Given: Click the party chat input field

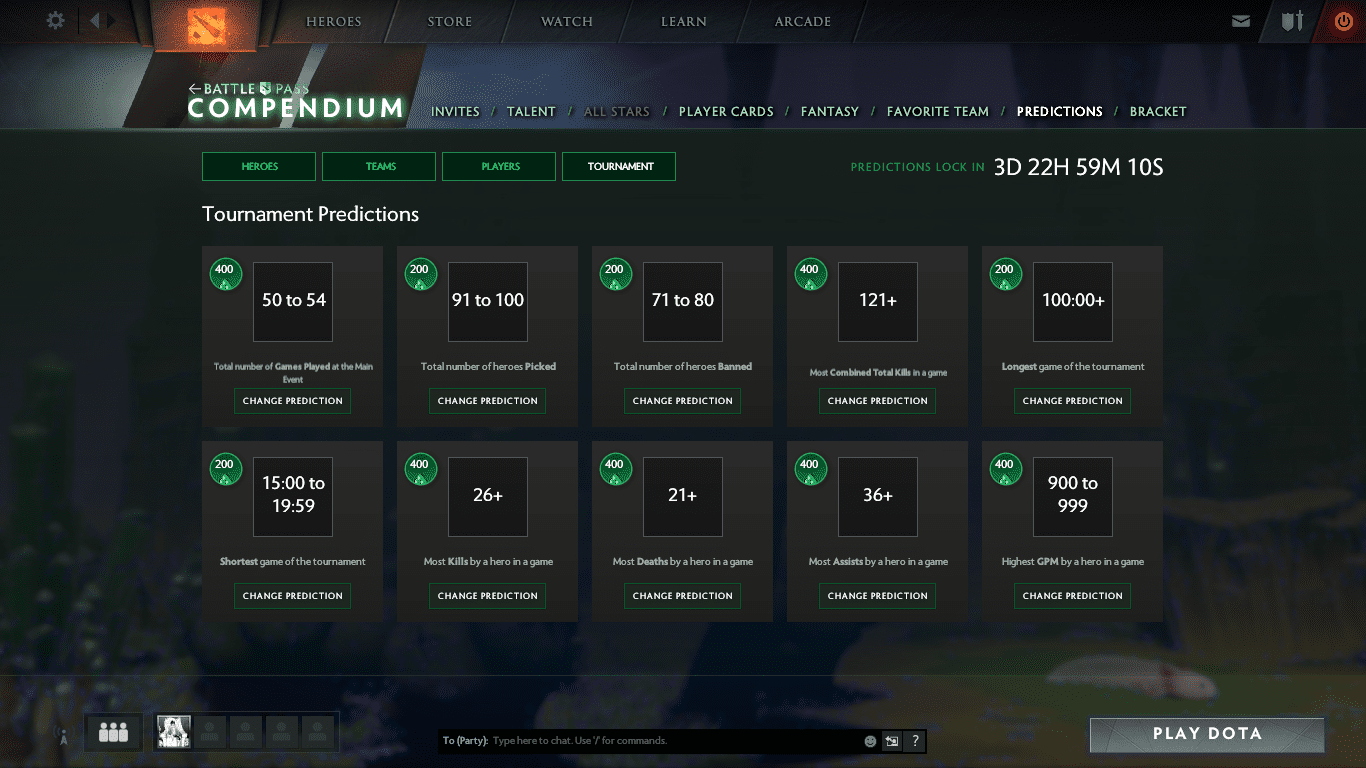Looking at the screenshot, I should click(670, 741).
